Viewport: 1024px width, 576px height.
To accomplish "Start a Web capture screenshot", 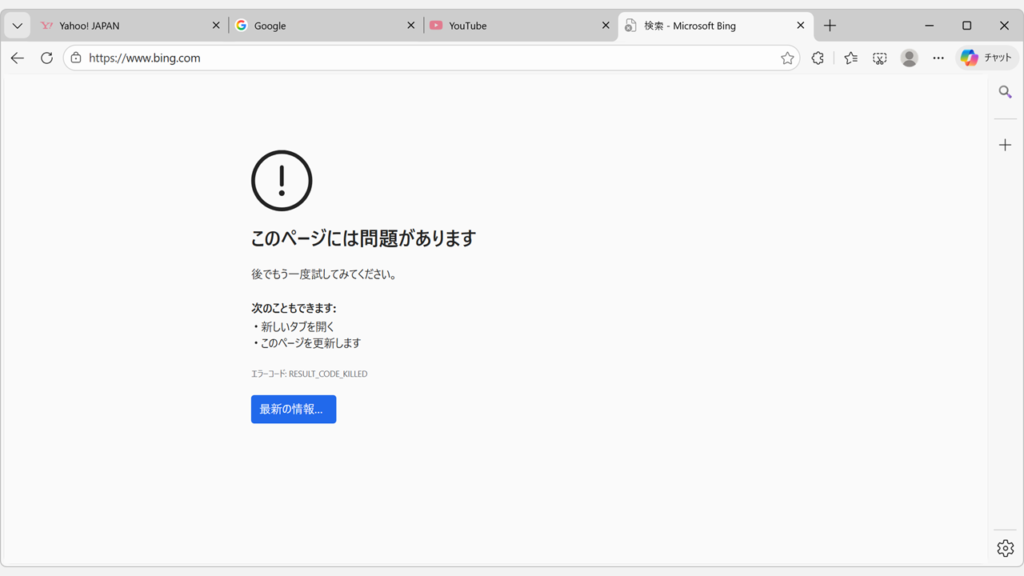I will coord(879,57).
